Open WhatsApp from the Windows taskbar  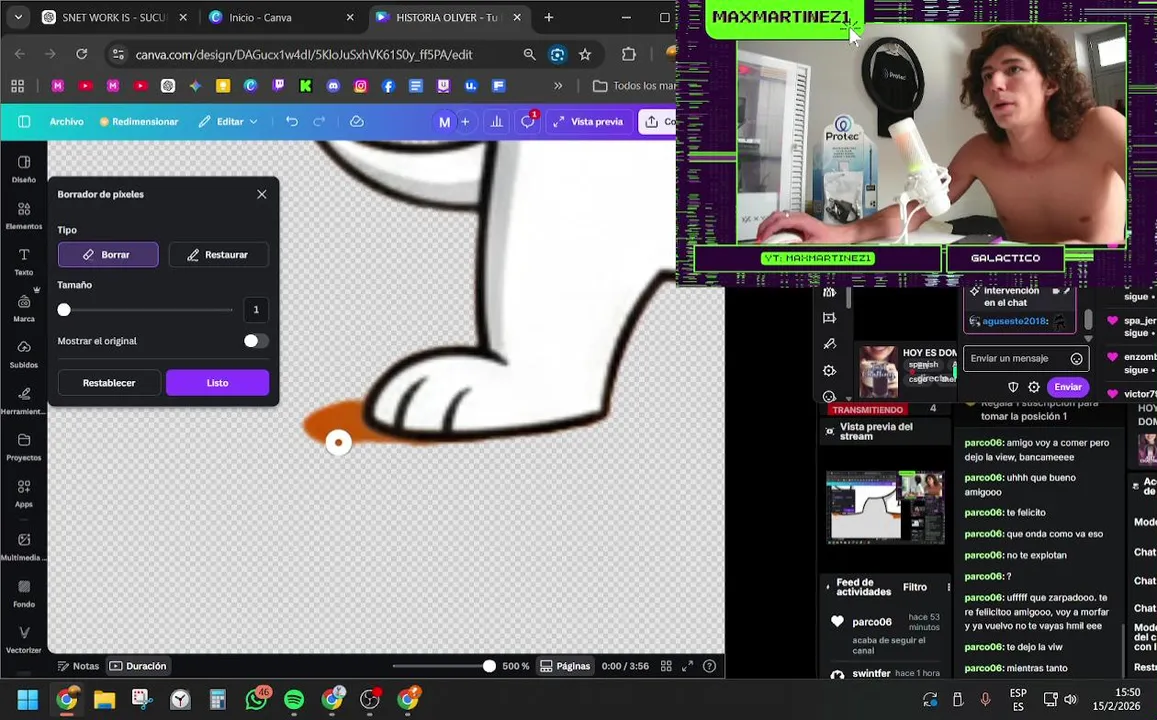pos(257,699)
